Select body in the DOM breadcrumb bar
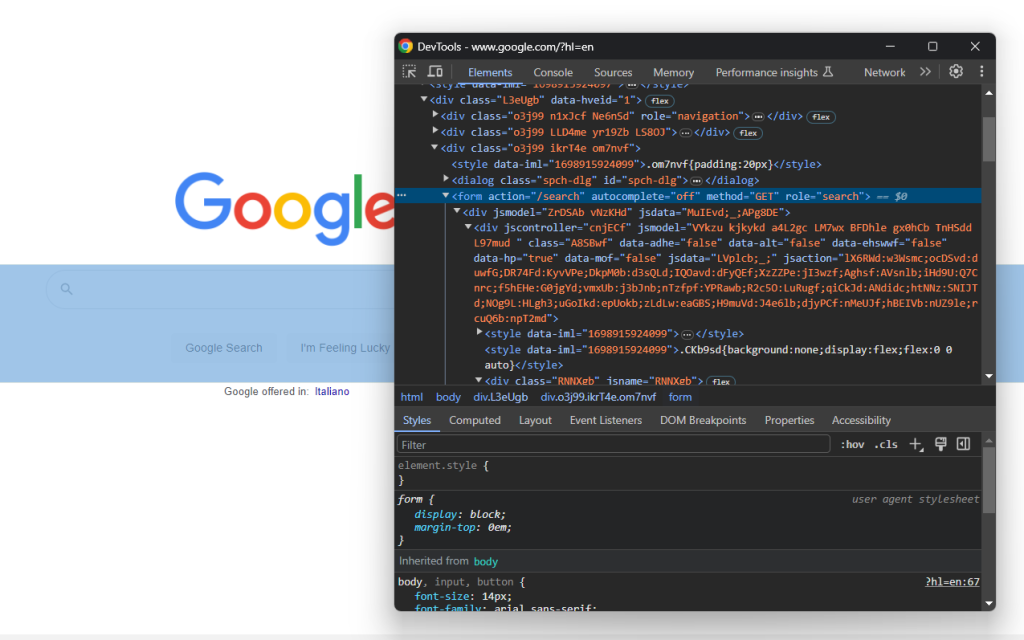Image resolution: width=1024 pixels, height=640 pixels. pos(448,397)
